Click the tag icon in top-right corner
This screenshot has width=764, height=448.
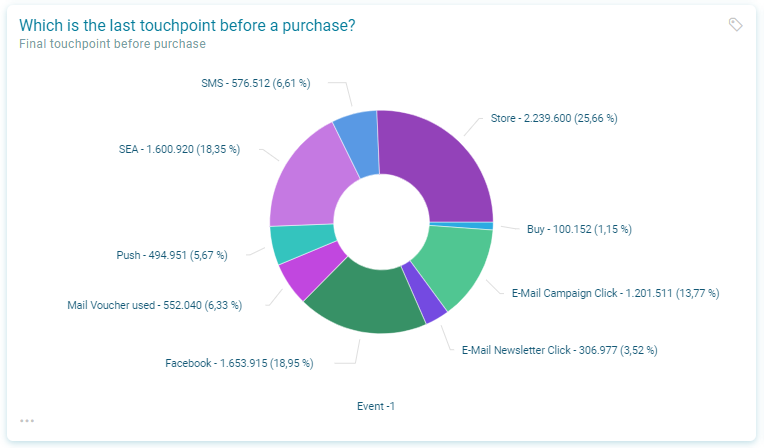pyautogui.click(x=736, y=25)
